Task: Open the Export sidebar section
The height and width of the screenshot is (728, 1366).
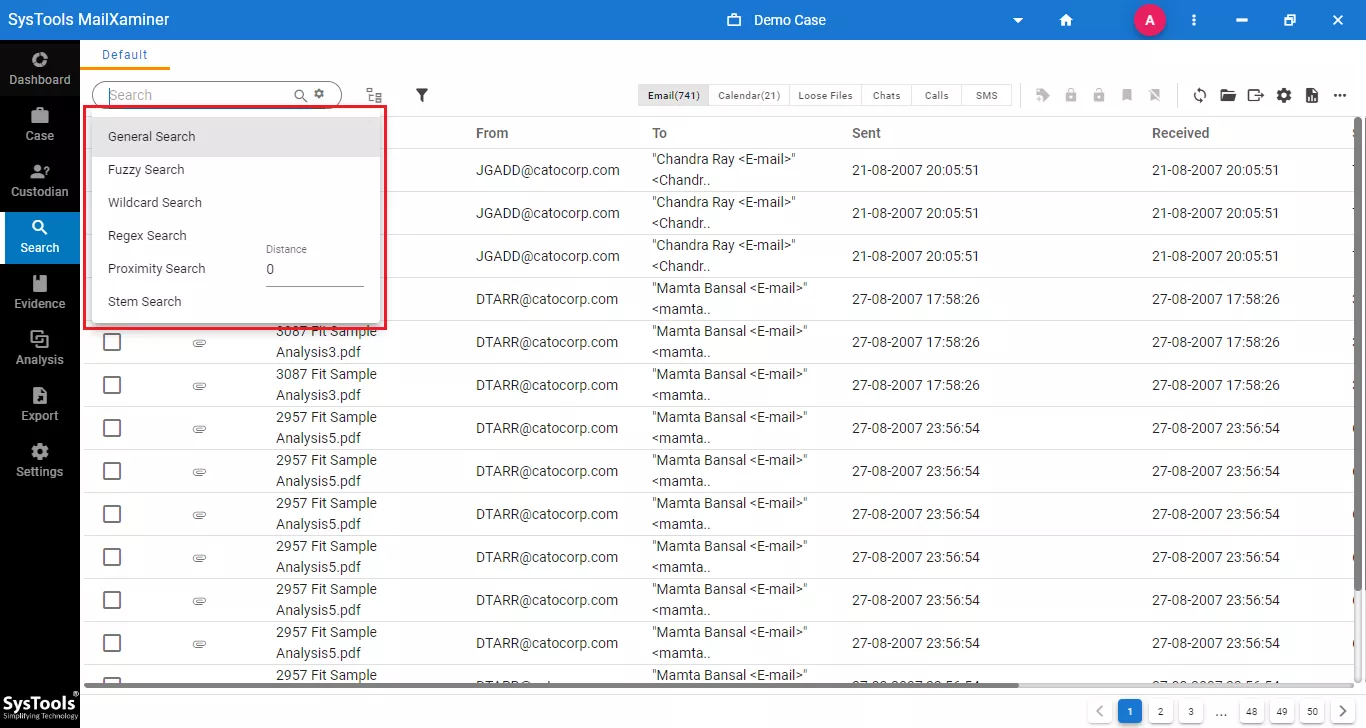Action: point(40,405)
